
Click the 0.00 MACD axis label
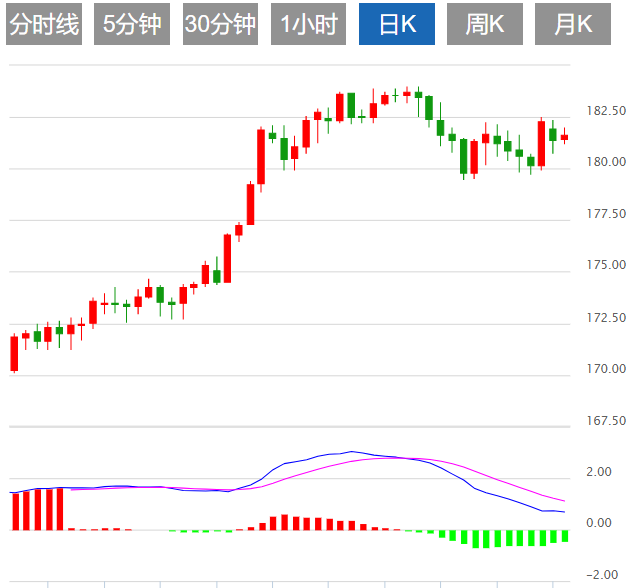(599, 523)
